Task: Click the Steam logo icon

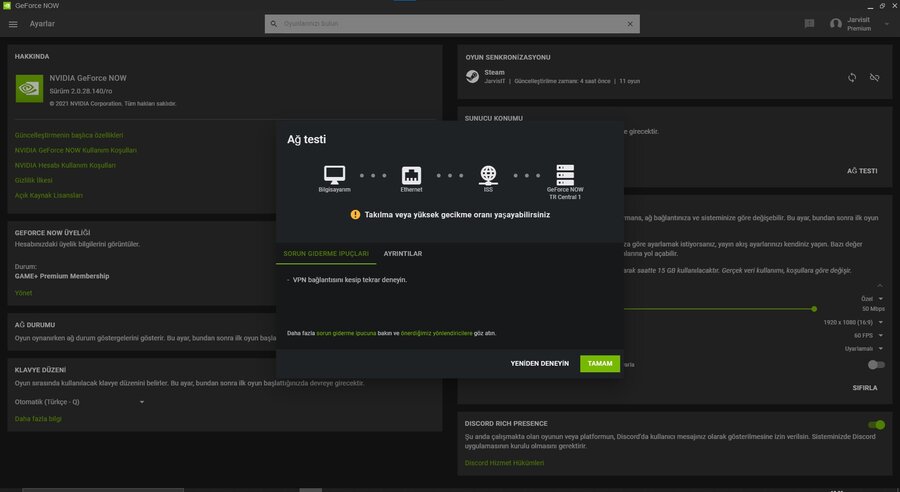Action: click(472, 76)
